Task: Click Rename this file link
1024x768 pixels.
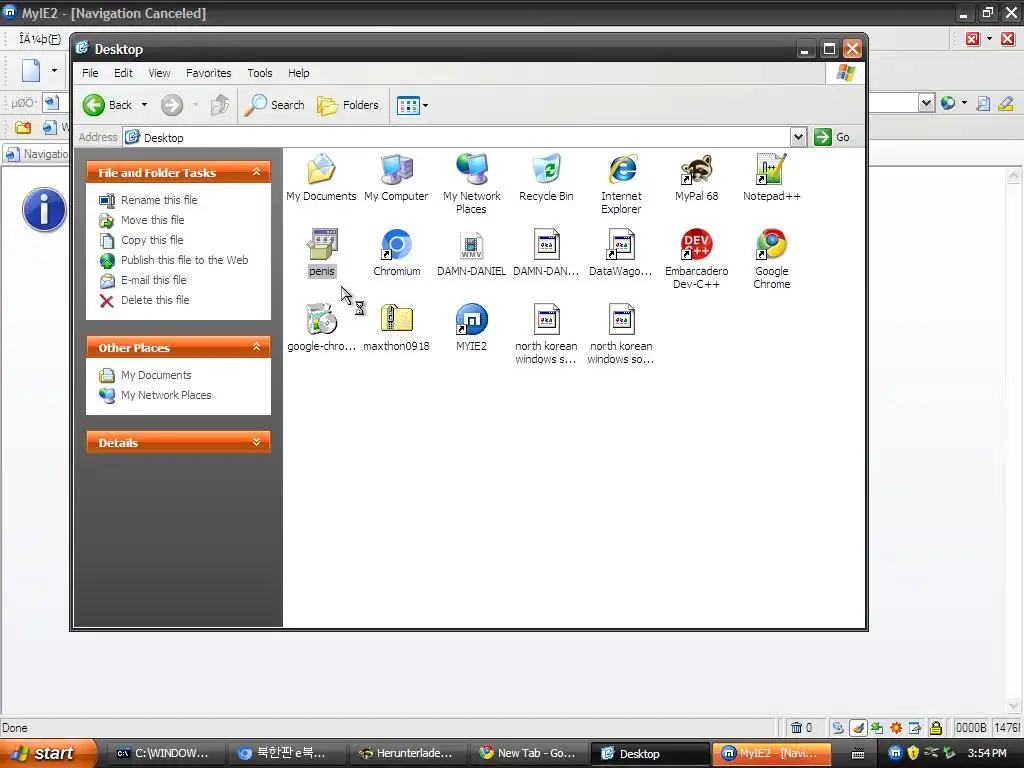Action: (x=159, y=200)
